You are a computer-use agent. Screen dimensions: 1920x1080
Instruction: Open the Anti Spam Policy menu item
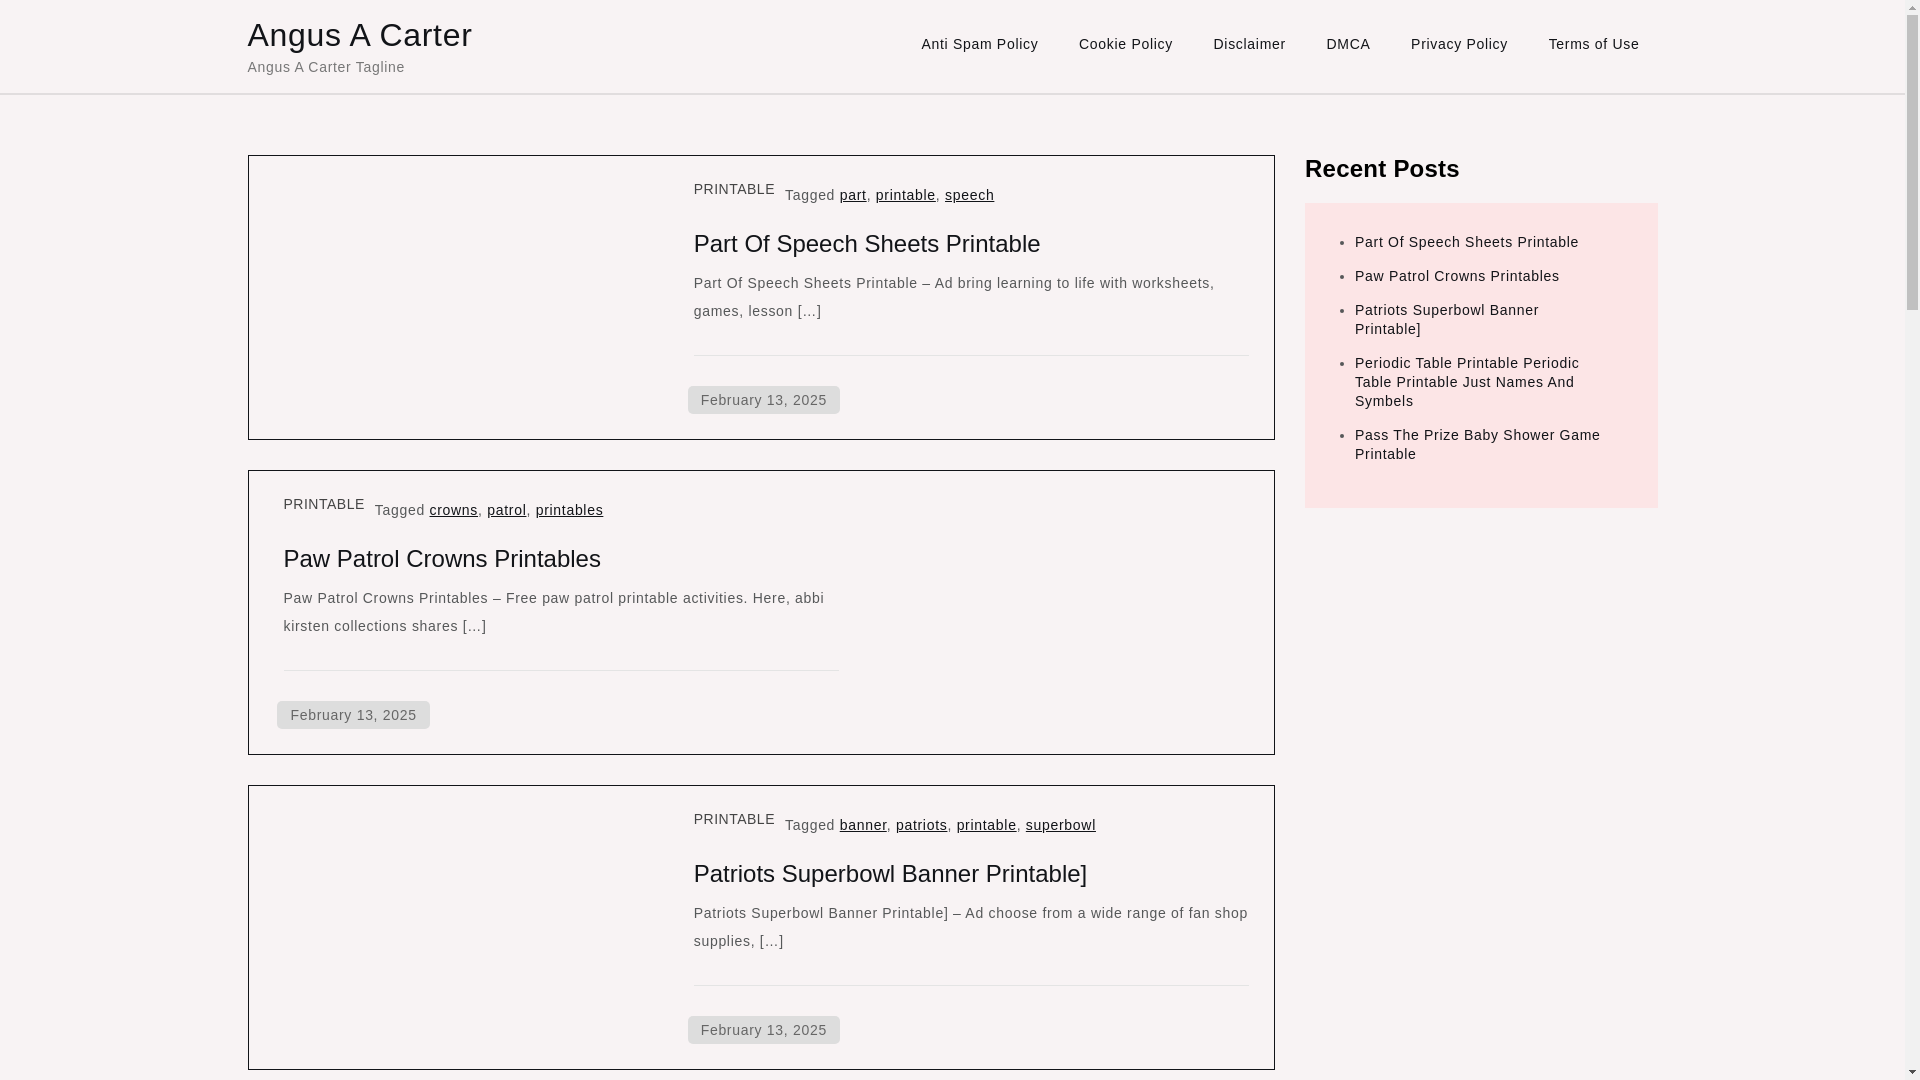(979, 44)
